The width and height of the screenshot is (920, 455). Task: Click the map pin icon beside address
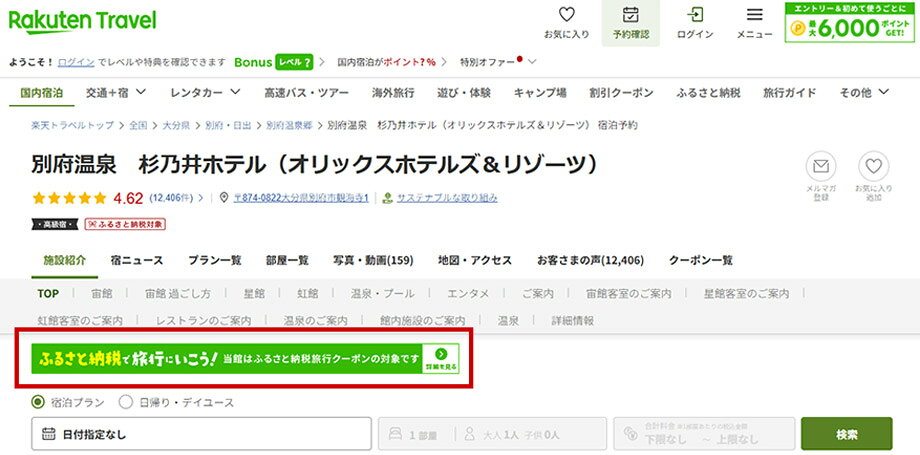[224, 198]
